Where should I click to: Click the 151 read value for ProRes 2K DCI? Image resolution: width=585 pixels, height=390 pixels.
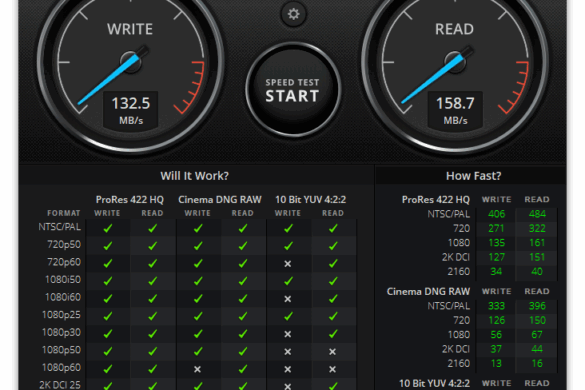point(537,257)
